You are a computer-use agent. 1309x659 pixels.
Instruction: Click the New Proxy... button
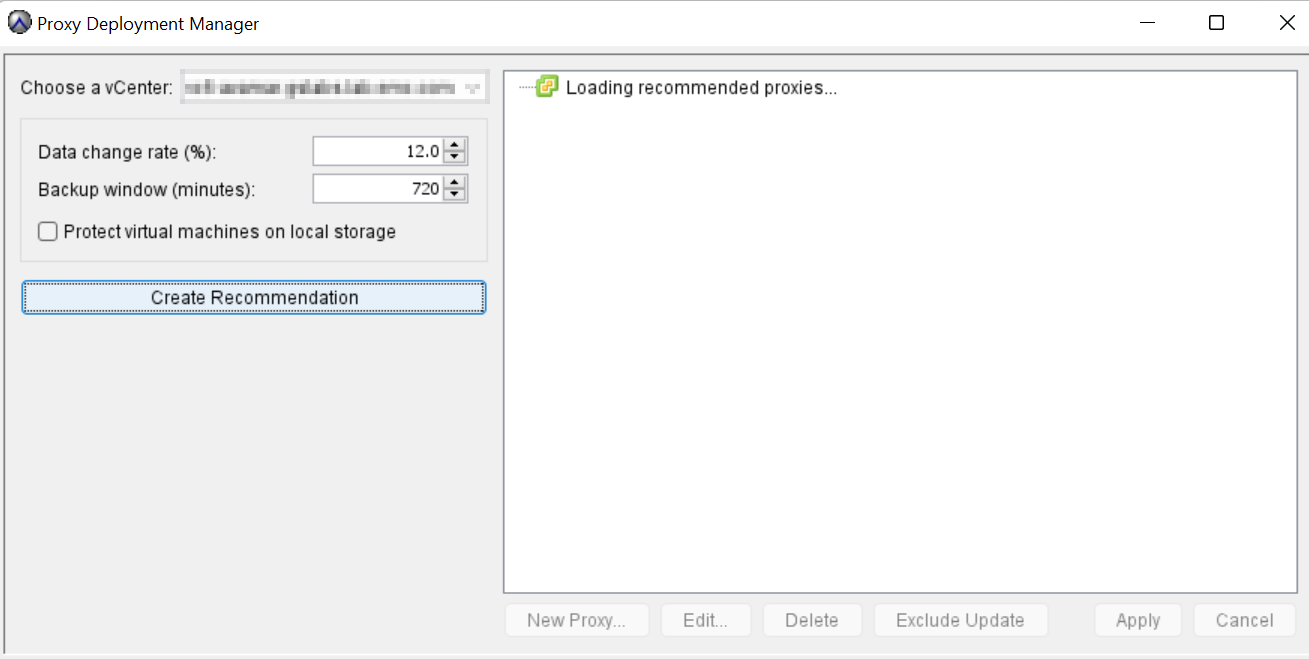pyautogui.click(x=577, y=620)
